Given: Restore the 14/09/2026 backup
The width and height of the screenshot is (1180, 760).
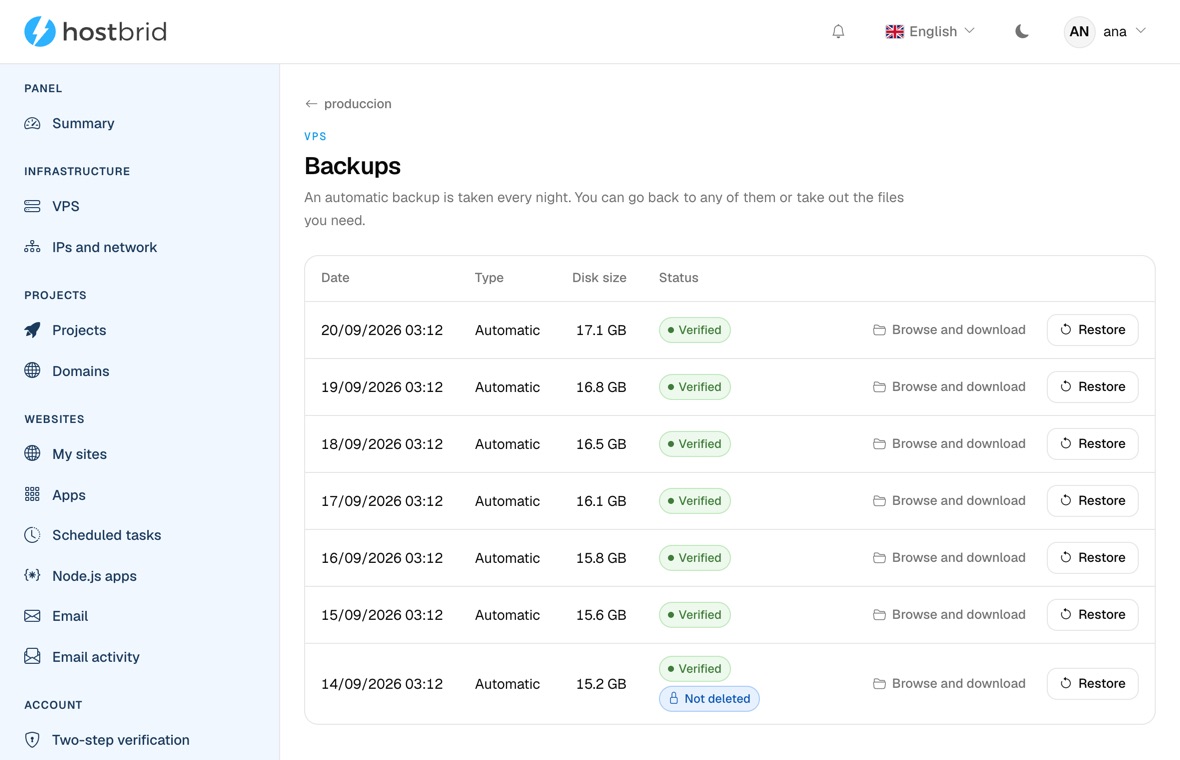Looking at the screenshot, I should (x=1092, y=683).
